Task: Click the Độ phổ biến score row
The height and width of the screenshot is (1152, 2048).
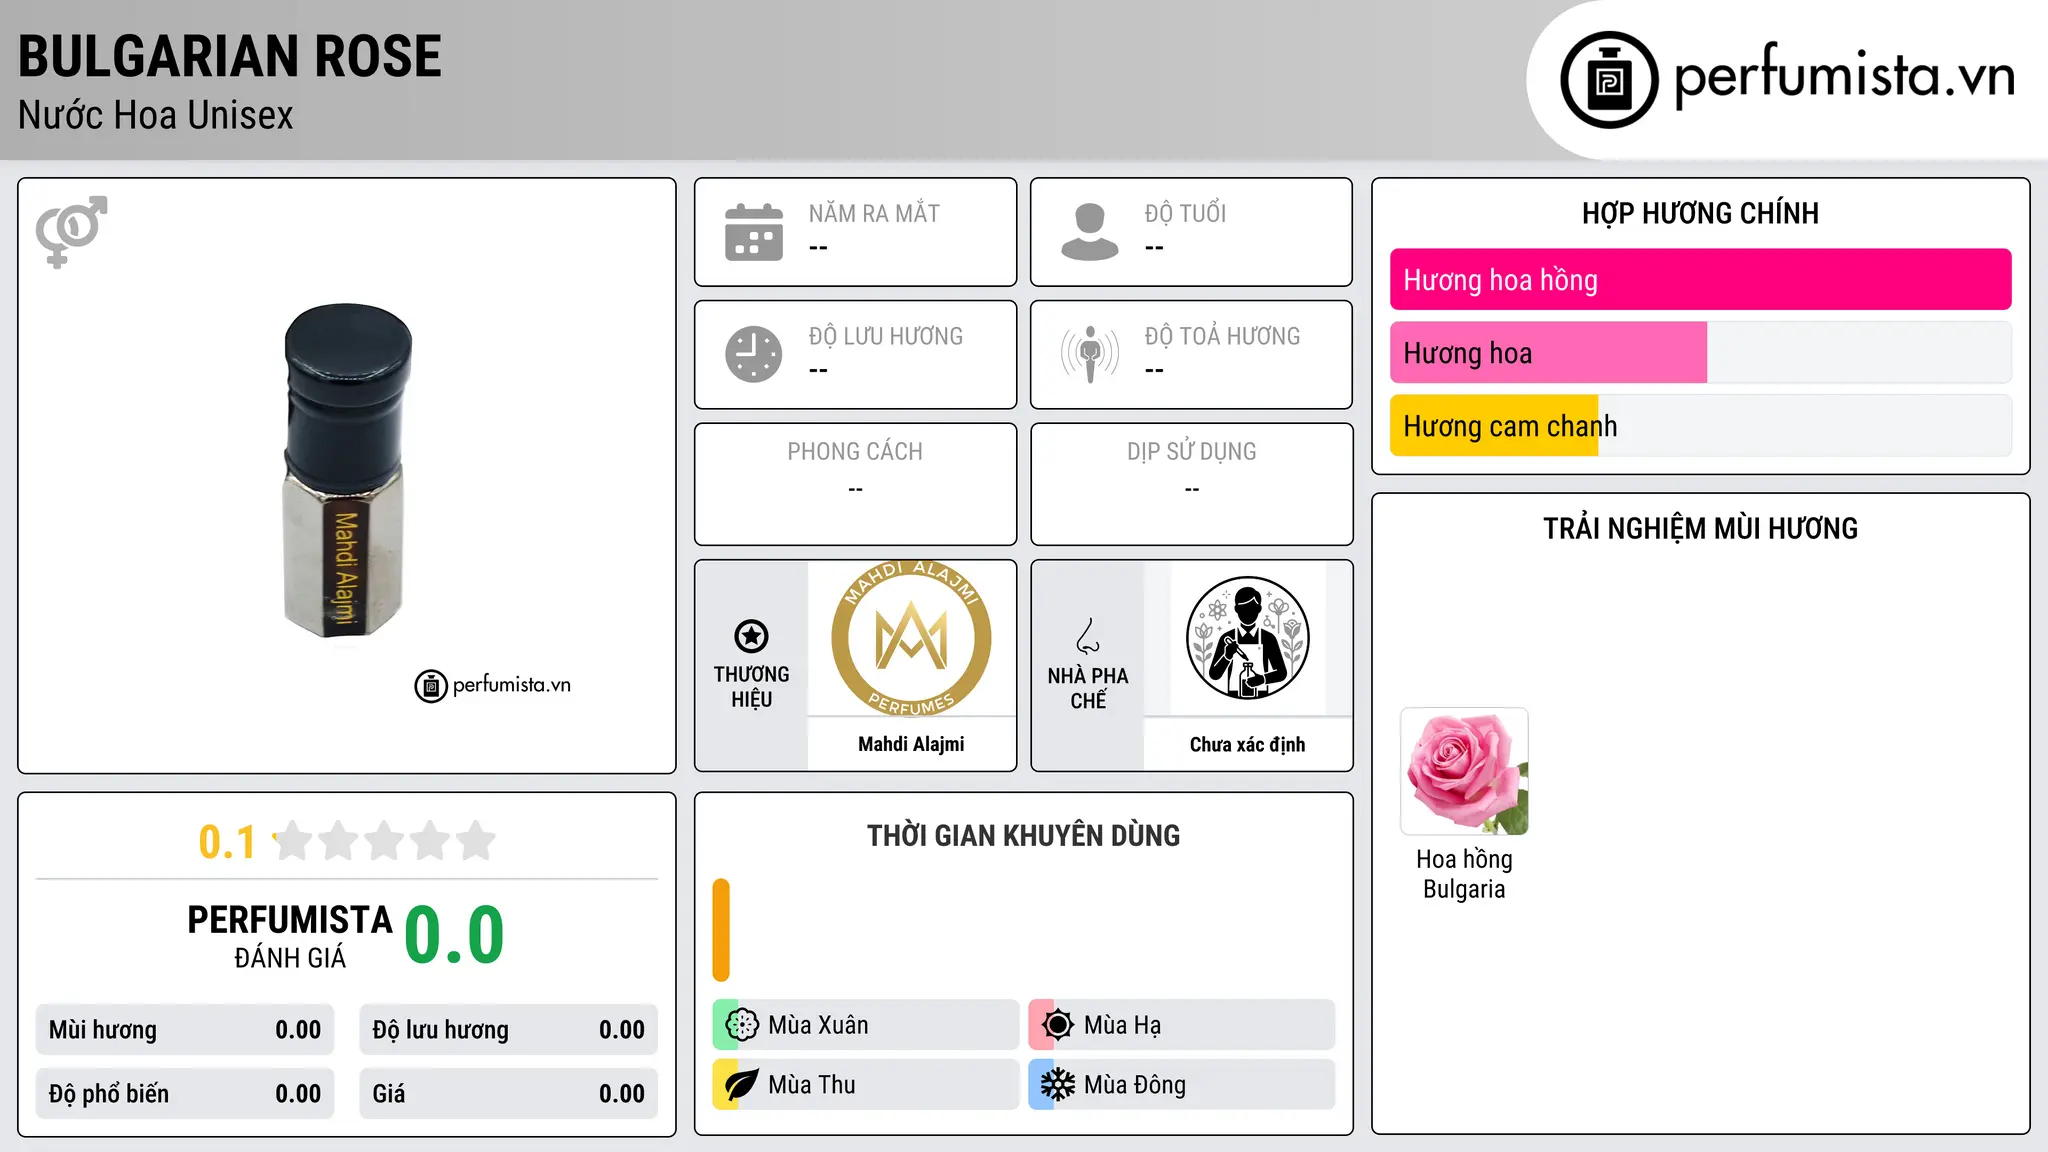Action: click(185, 1094)
